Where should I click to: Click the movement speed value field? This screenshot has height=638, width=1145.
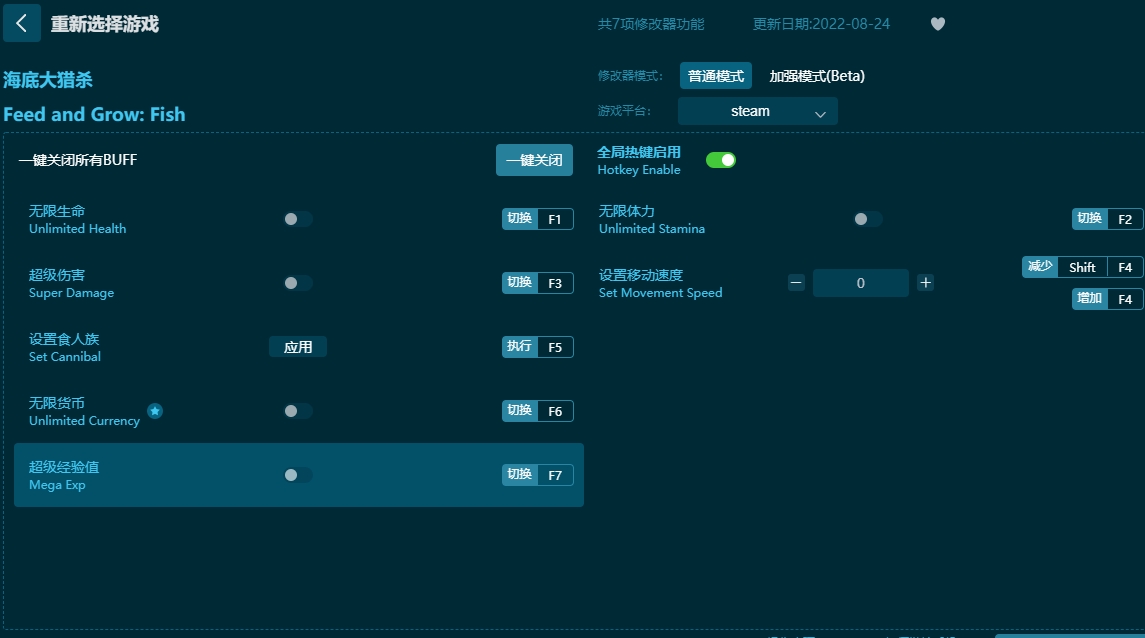861,283
